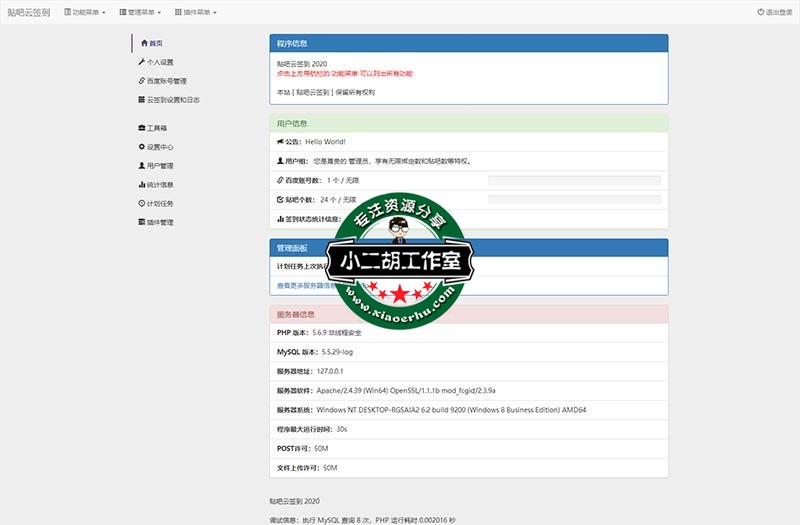Click the link icon for 百度账号管理
800x525 pixels.
point(142,81)
